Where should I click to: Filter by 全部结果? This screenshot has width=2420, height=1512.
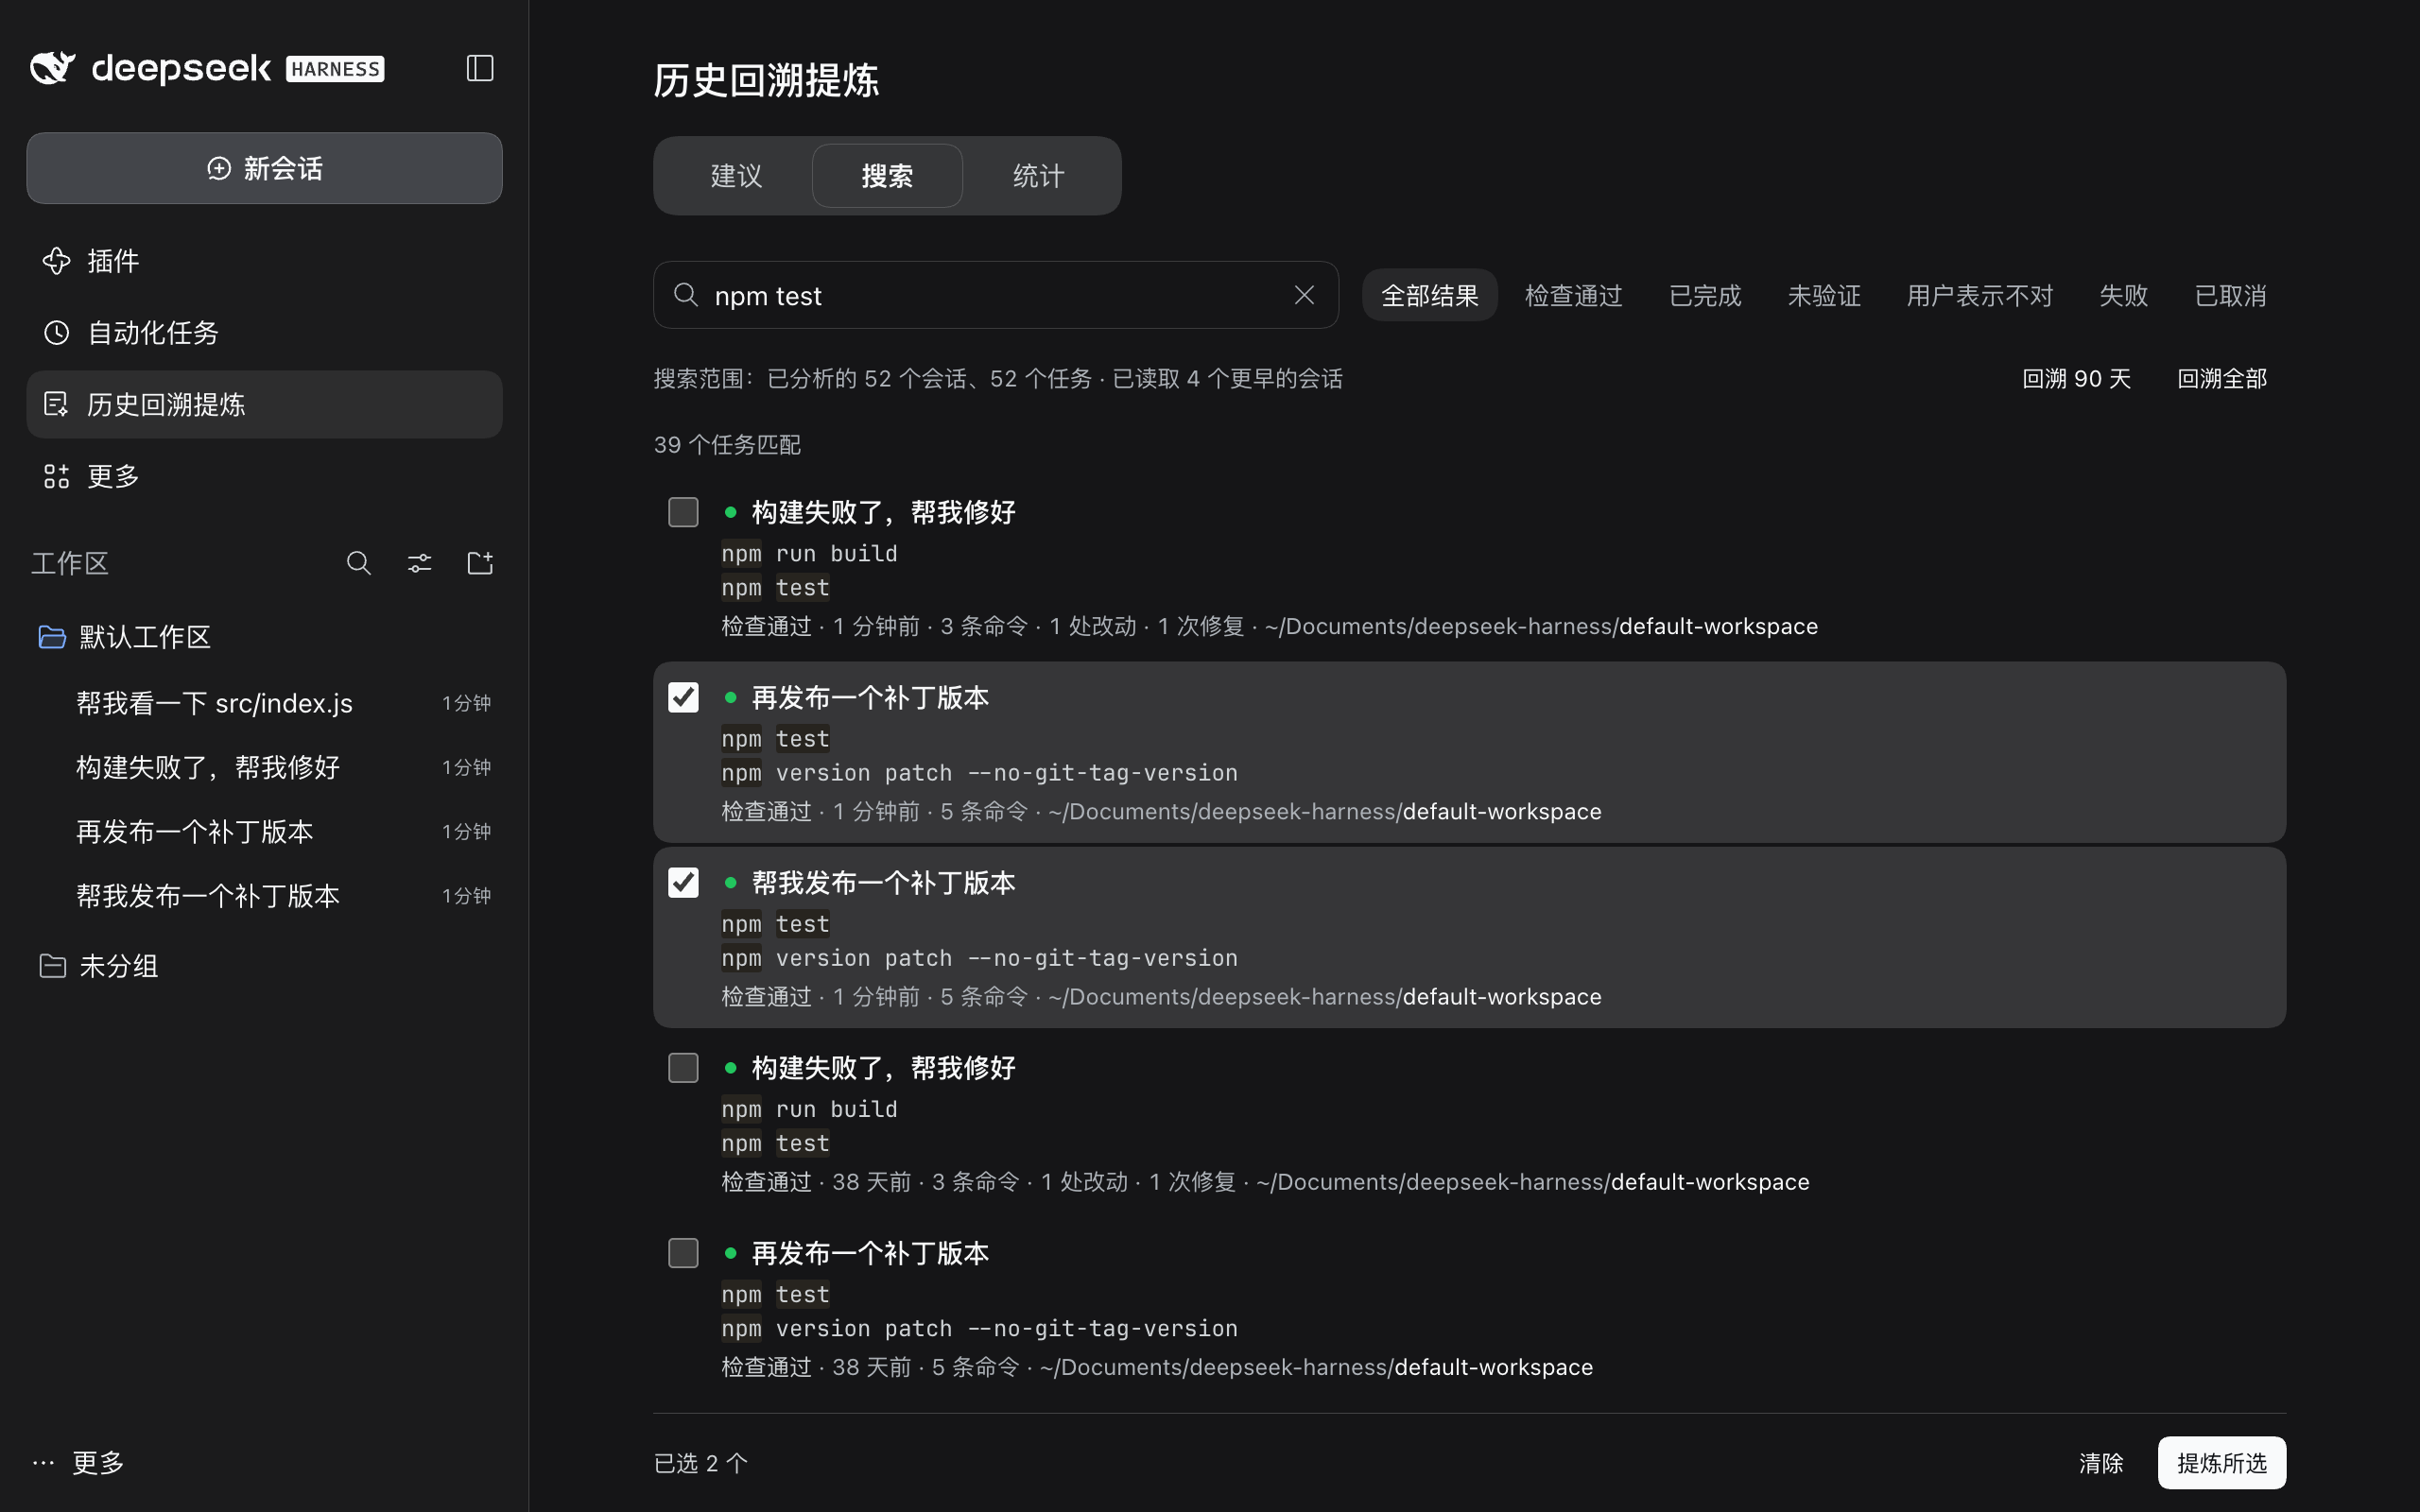pos(1430,295)
